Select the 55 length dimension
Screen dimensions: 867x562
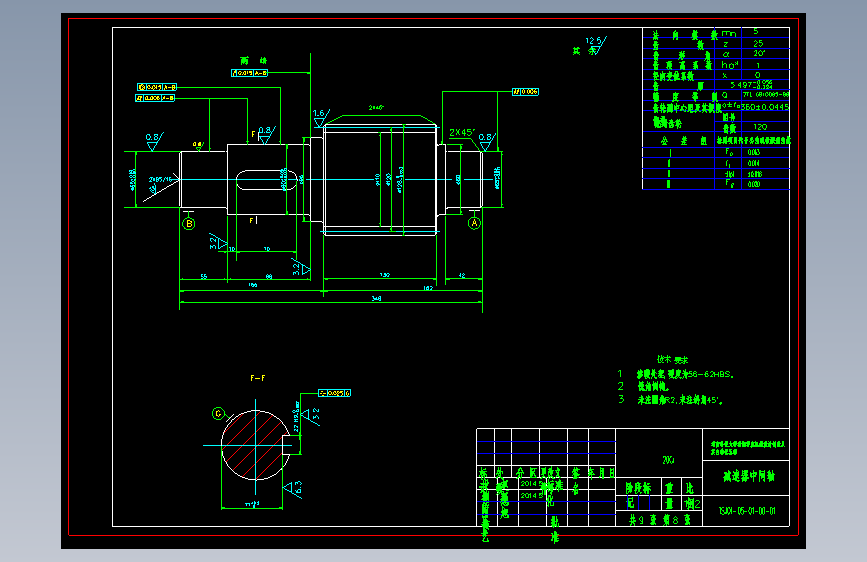click(203, 276)
